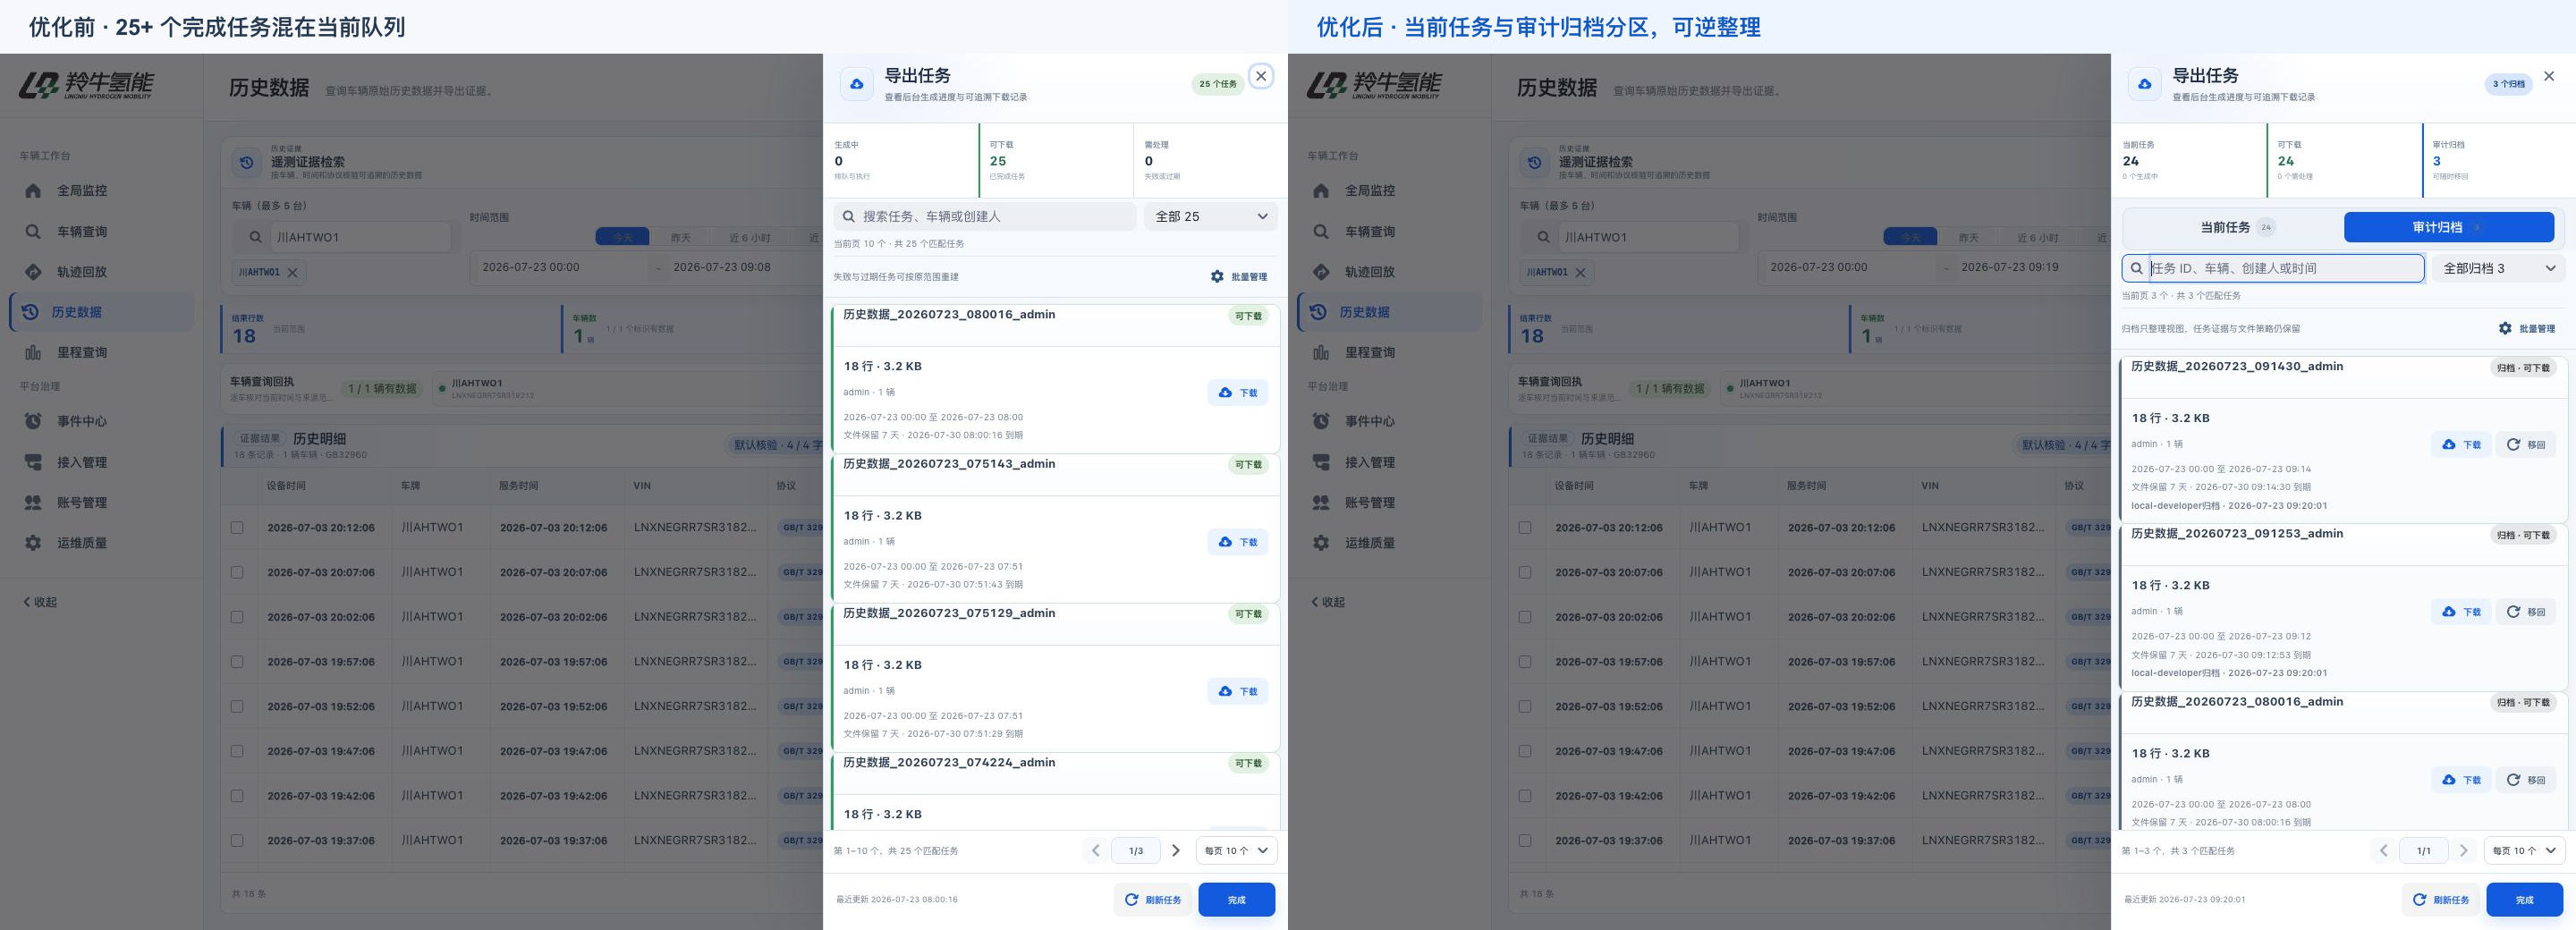Collapse sidebar via 收起 in 优化后 screenshot

pyautogui.click(x=1329, y=603)
